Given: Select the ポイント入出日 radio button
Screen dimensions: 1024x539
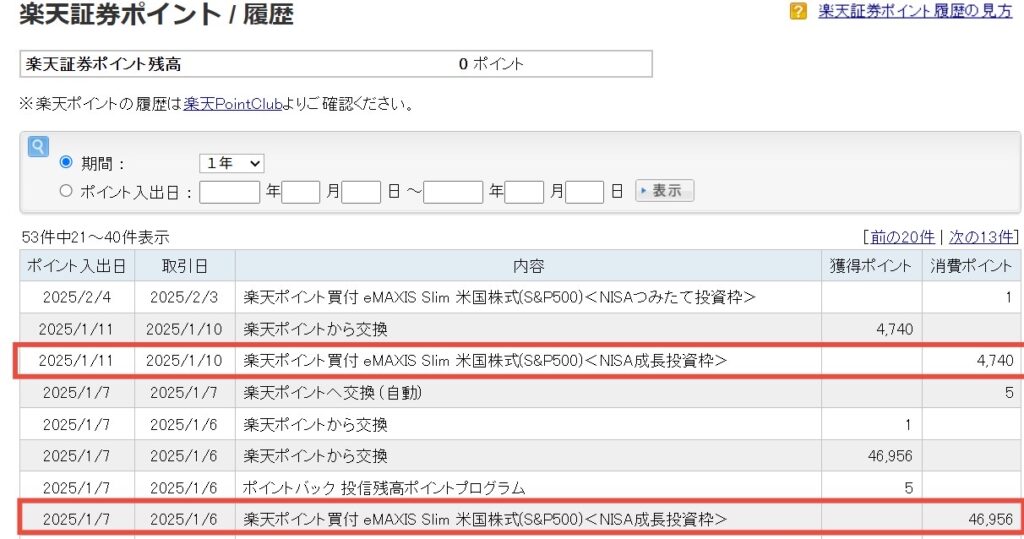Looking at the screenshot, I should 66,191.
